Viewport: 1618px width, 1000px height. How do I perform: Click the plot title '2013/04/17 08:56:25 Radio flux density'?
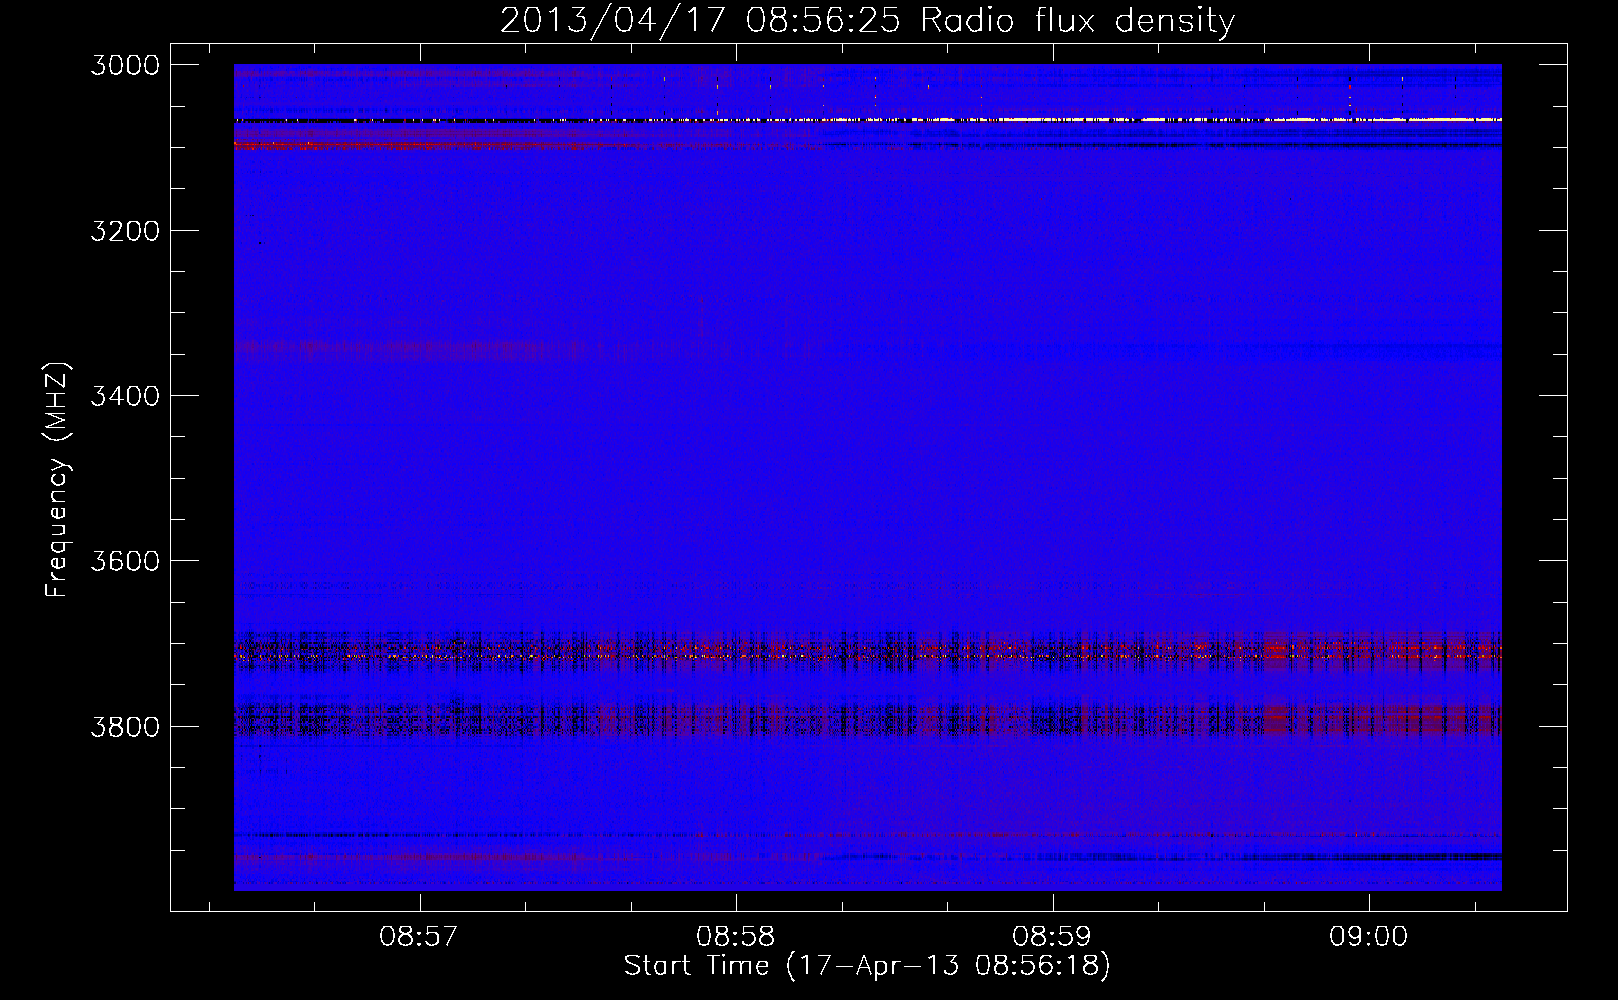coord(867,20)
